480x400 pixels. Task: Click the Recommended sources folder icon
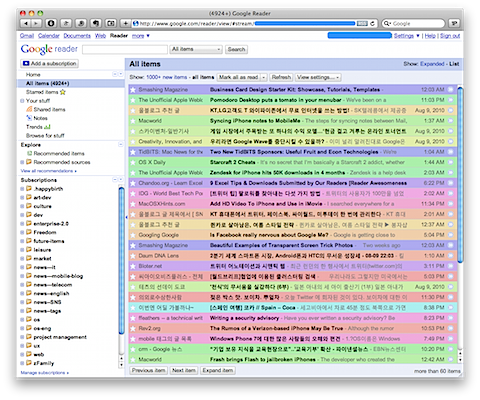coord(29,162)
